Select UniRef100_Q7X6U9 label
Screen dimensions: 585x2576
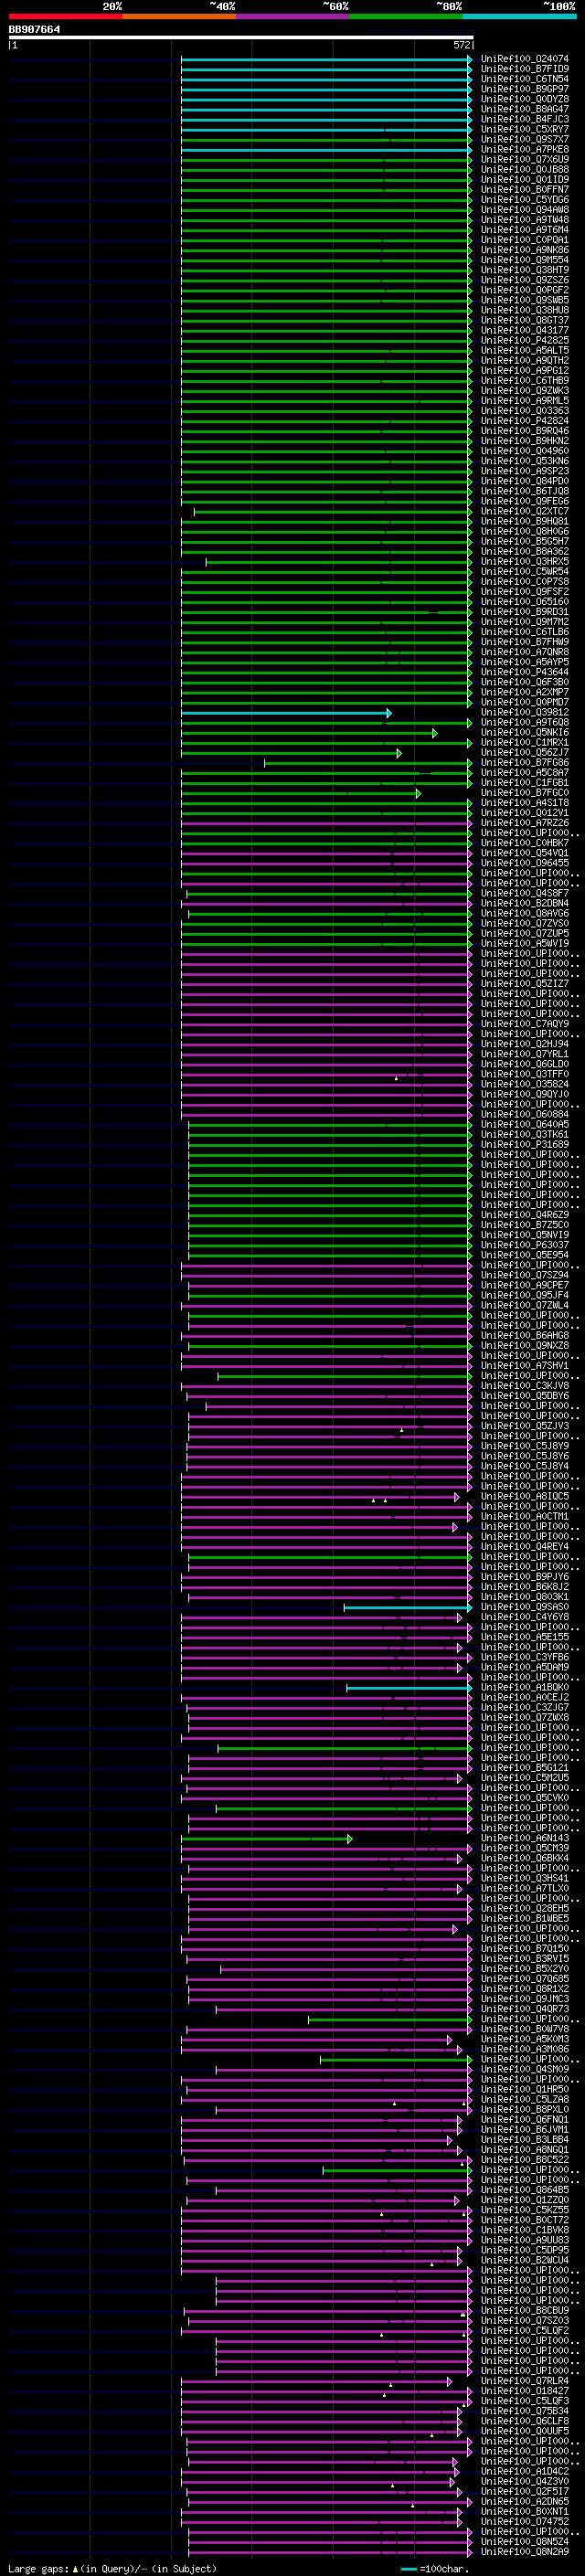[x=524, y=159]
